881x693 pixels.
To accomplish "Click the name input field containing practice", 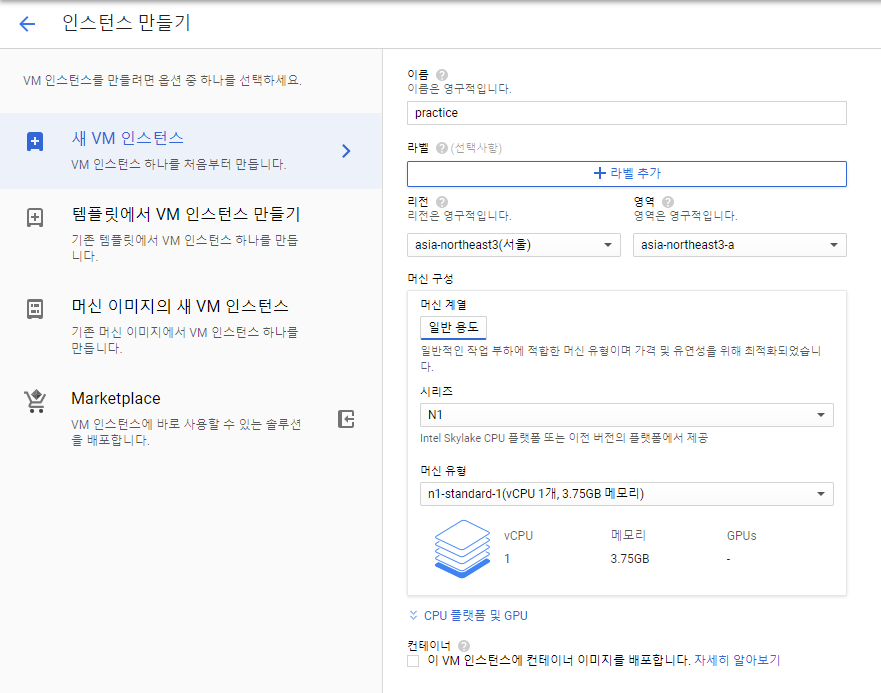I will [x=626, y=113].
